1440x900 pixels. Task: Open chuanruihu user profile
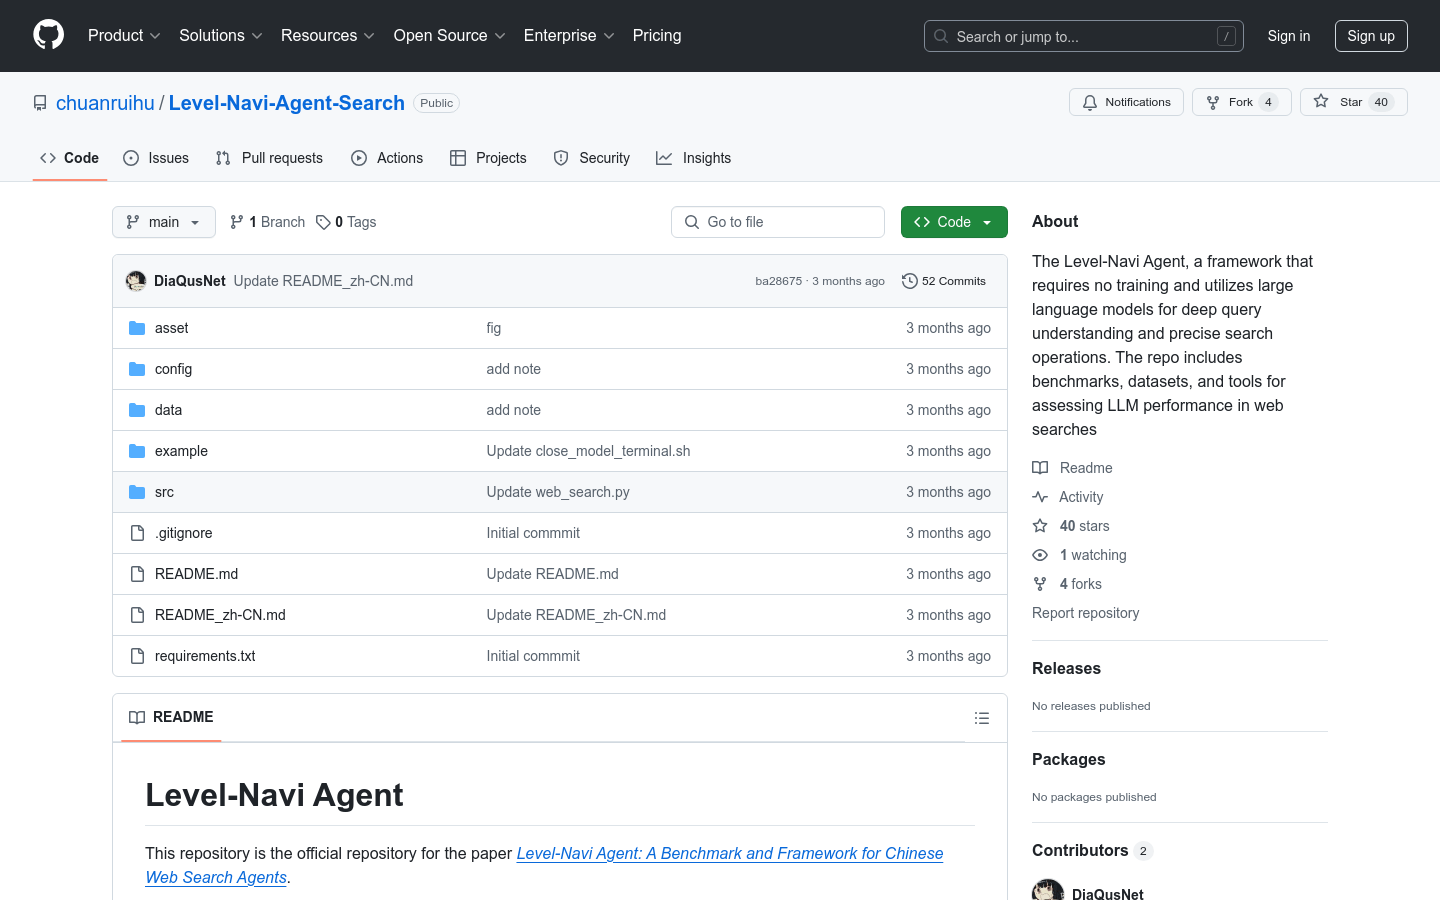(x=105, y=103)
